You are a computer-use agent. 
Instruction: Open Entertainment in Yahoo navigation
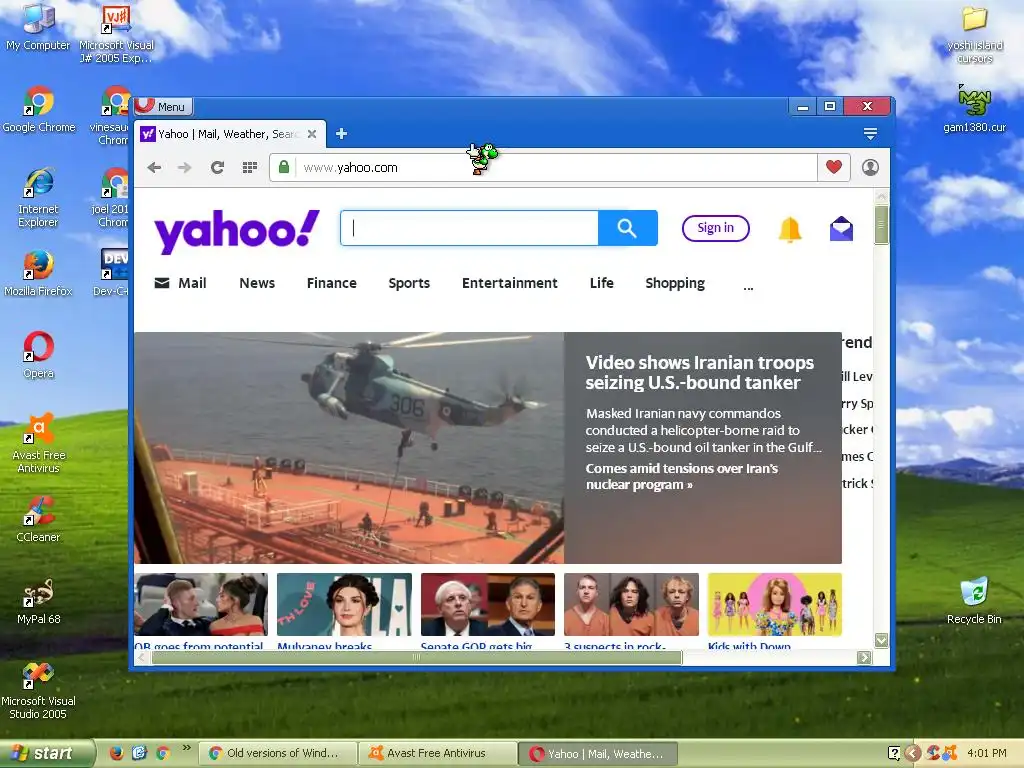pos(510,283)
